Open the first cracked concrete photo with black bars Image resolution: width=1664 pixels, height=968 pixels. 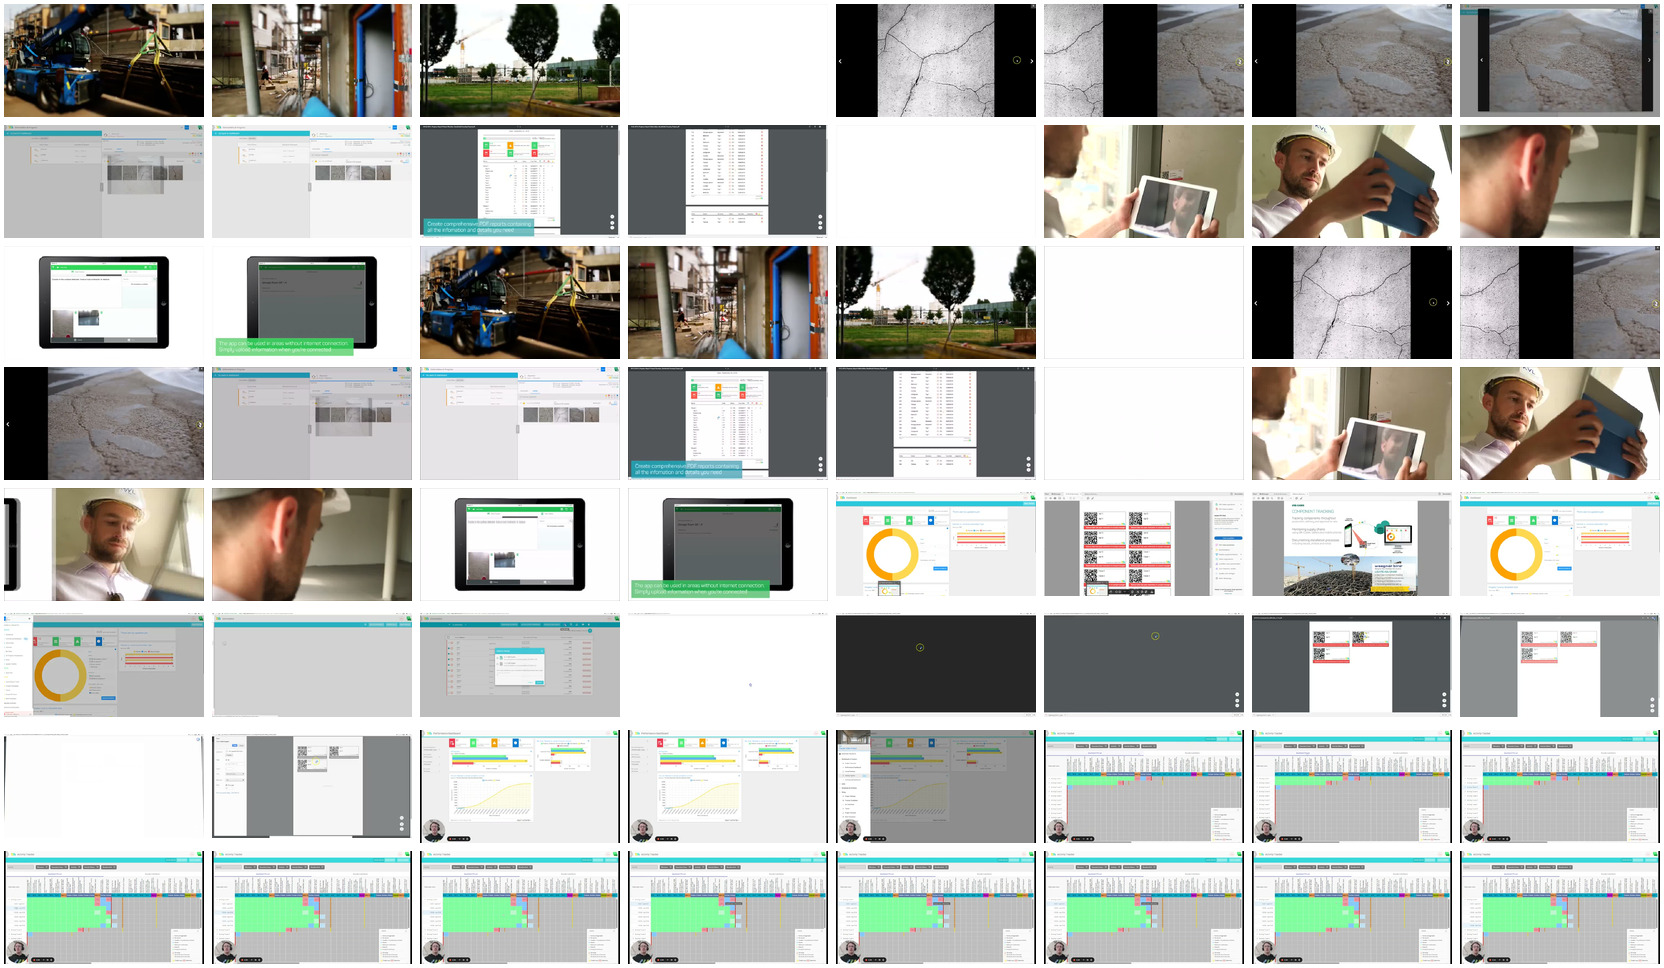(936, 60)
